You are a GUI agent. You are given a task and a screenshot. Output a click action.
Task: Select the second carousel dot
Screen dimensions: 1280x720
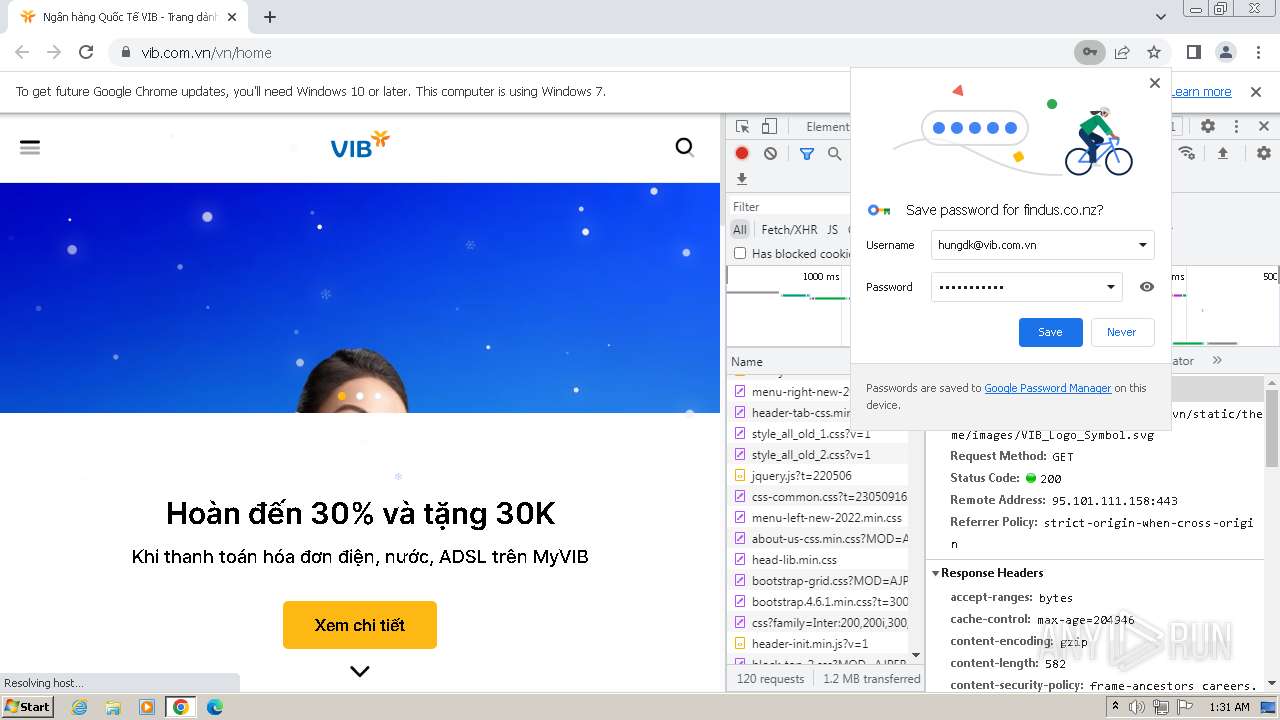click(x=360, y=396)
